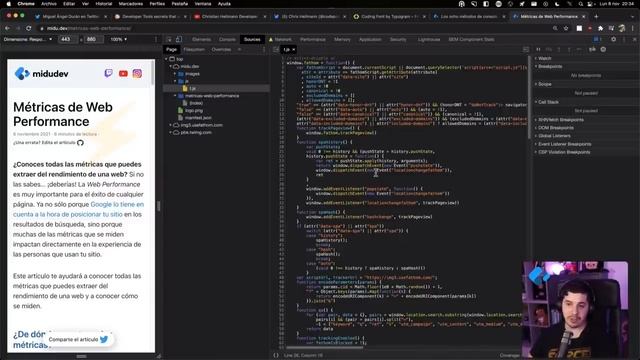Open the Dimensions Responsive dropdown

(x=28, y=40)
